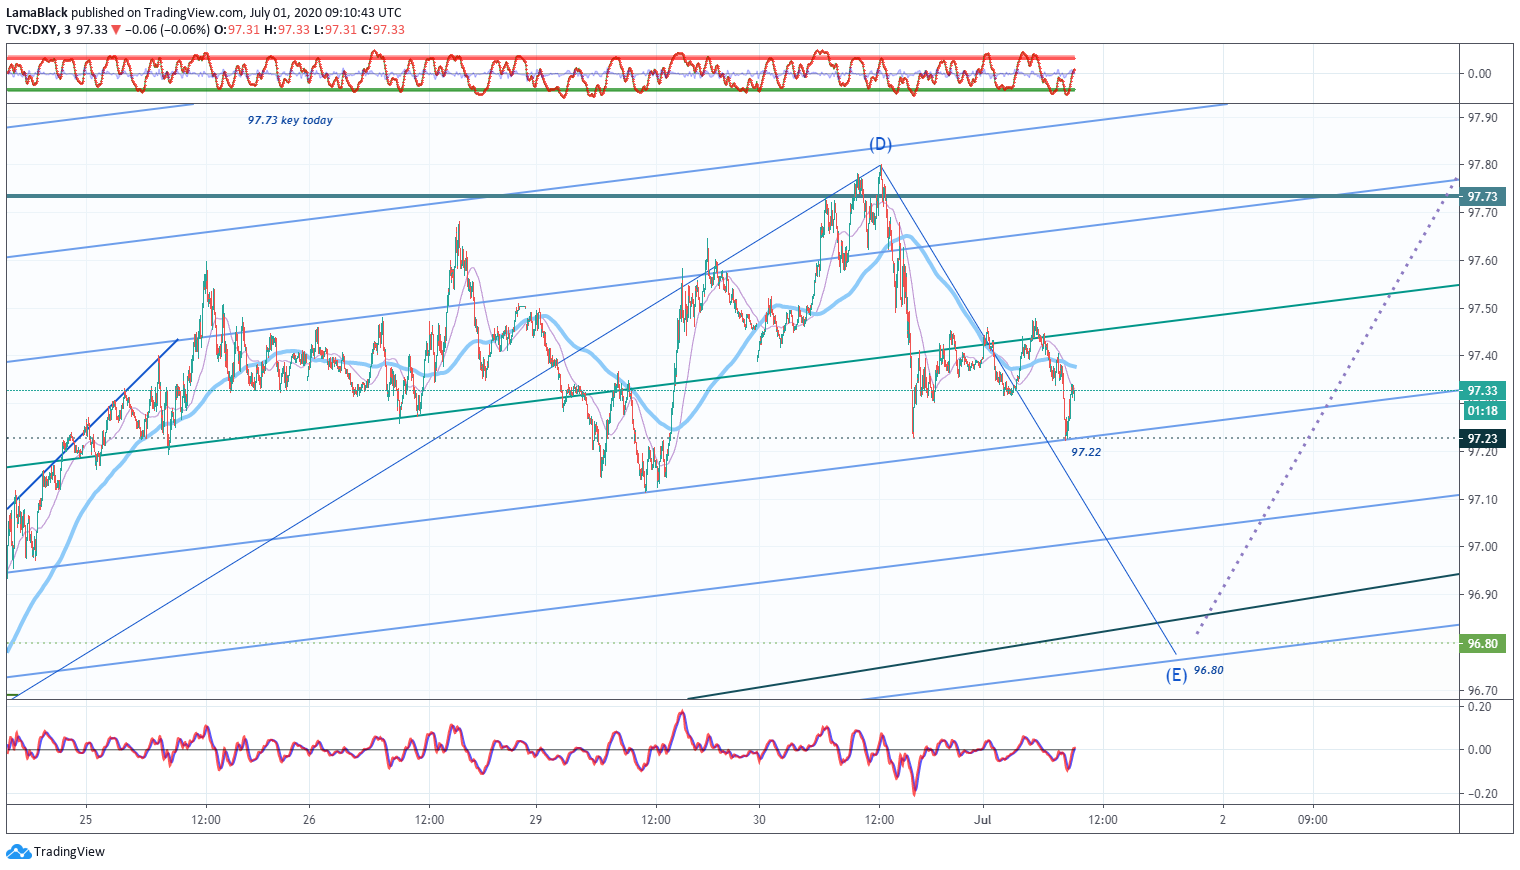The height and width of the screenshot is (870, 1520).
Task: Click the H:97.33 high value
Action: coord(287,30)
